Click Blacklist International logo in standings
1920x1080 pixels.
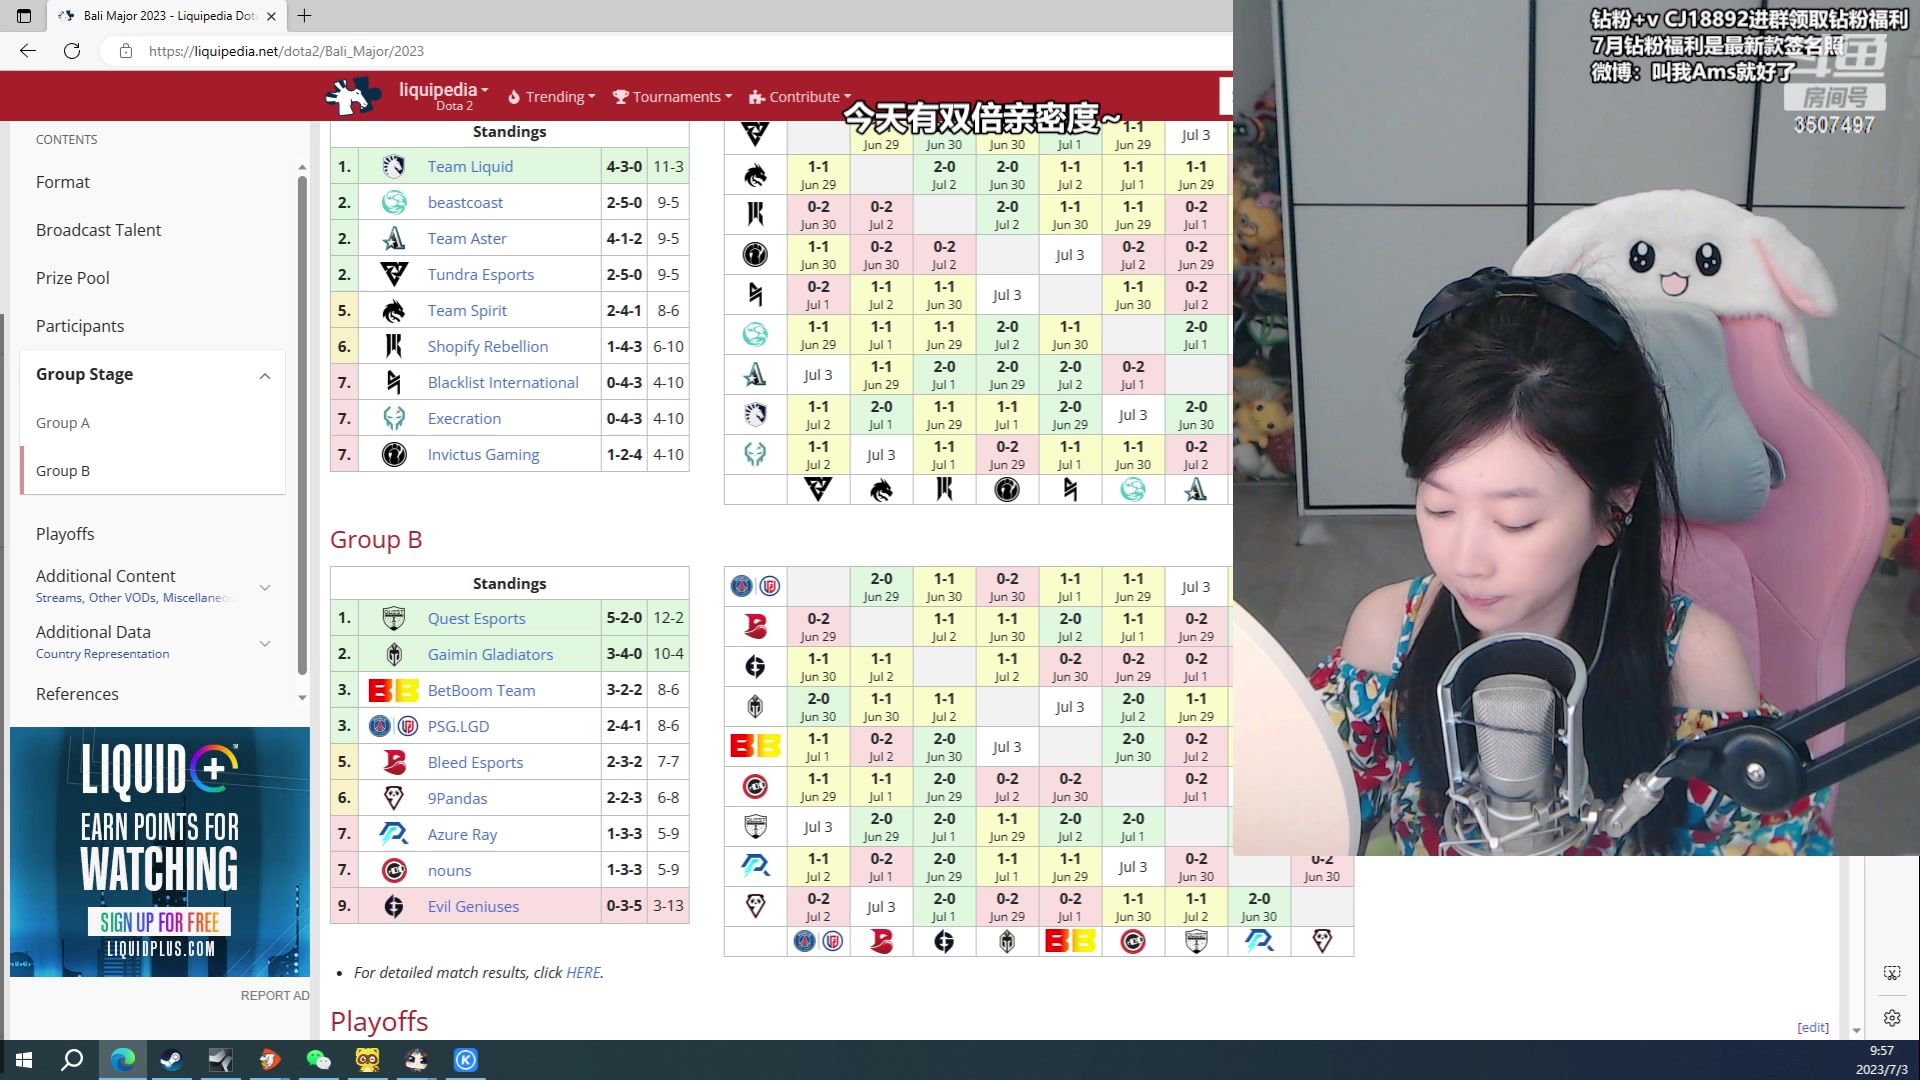point(394,382)
